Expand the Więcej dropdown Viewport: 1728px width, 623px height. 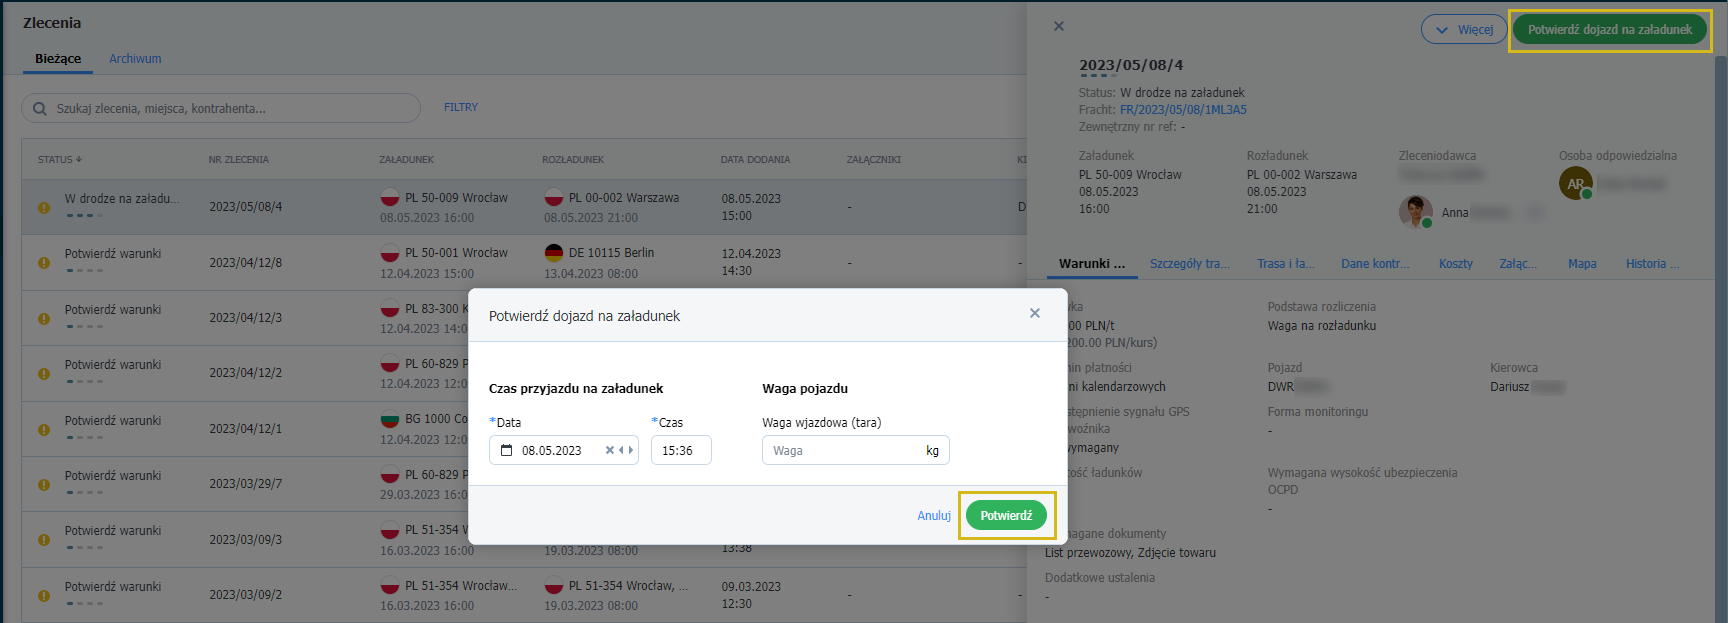tap(1464, 30)
